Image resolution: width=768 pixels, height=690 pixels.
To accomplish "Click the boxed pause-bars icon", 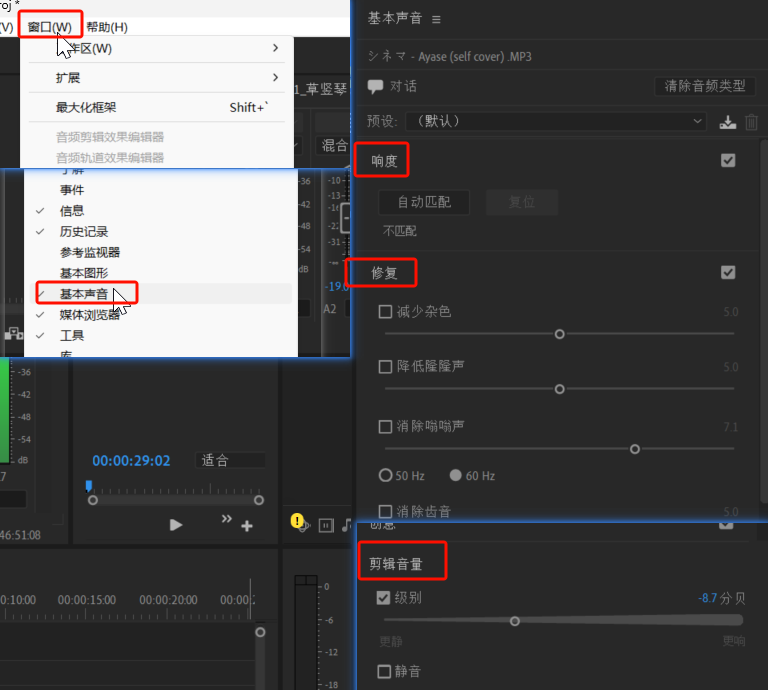I will click(x=326, y=525).
